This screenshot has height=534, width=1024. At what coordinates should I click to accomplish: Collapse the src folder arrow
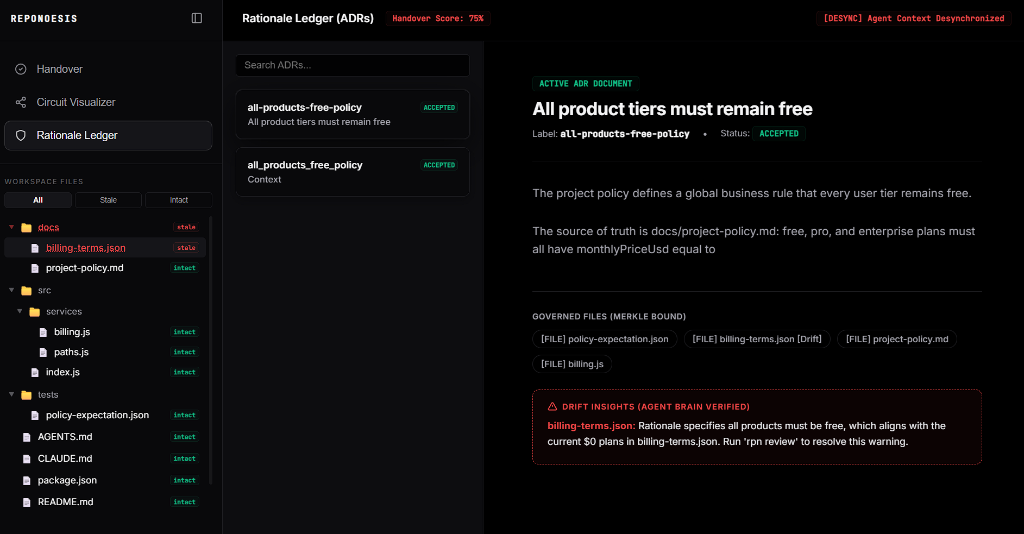[11, 290]
